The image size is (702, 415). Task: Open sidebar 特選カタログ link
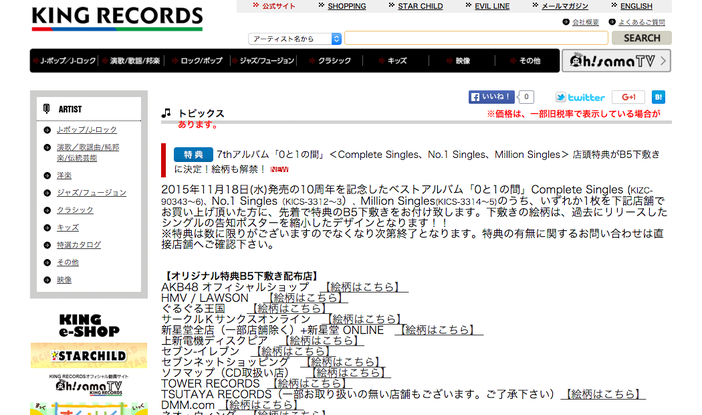78,245
